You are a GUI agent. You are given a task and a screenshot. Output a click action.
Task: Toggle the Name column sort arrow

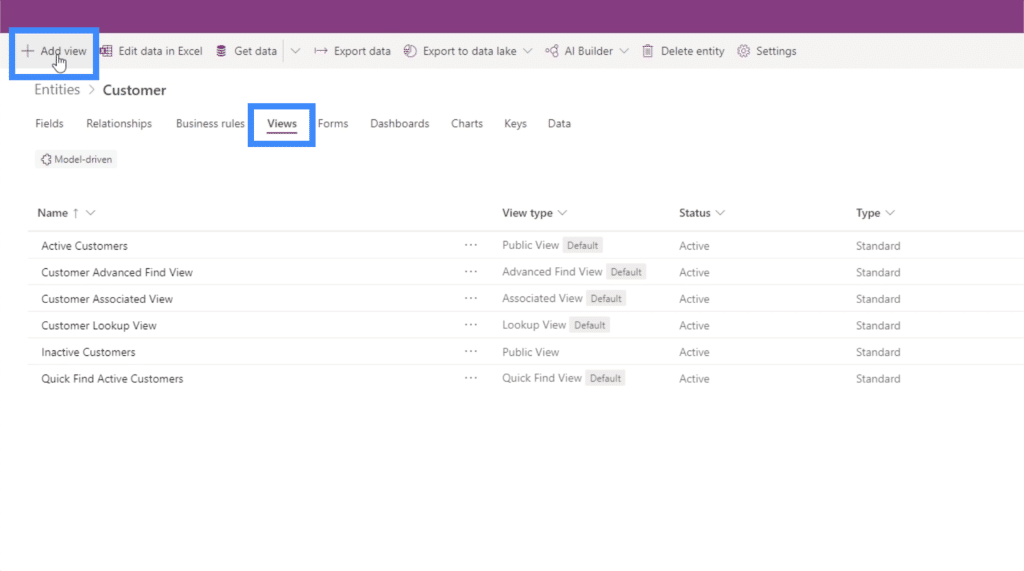point(76,213)
